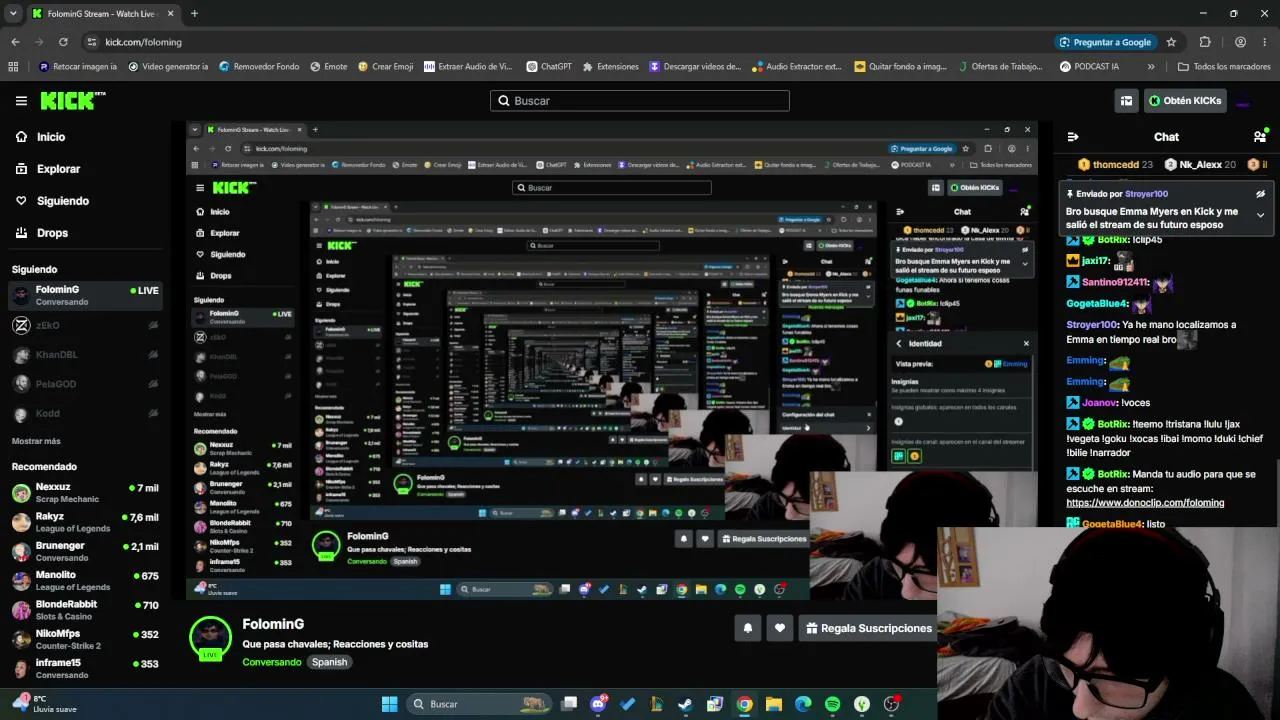Open the Windows Start menu
1280x720 pixels.
pos(389,704)
